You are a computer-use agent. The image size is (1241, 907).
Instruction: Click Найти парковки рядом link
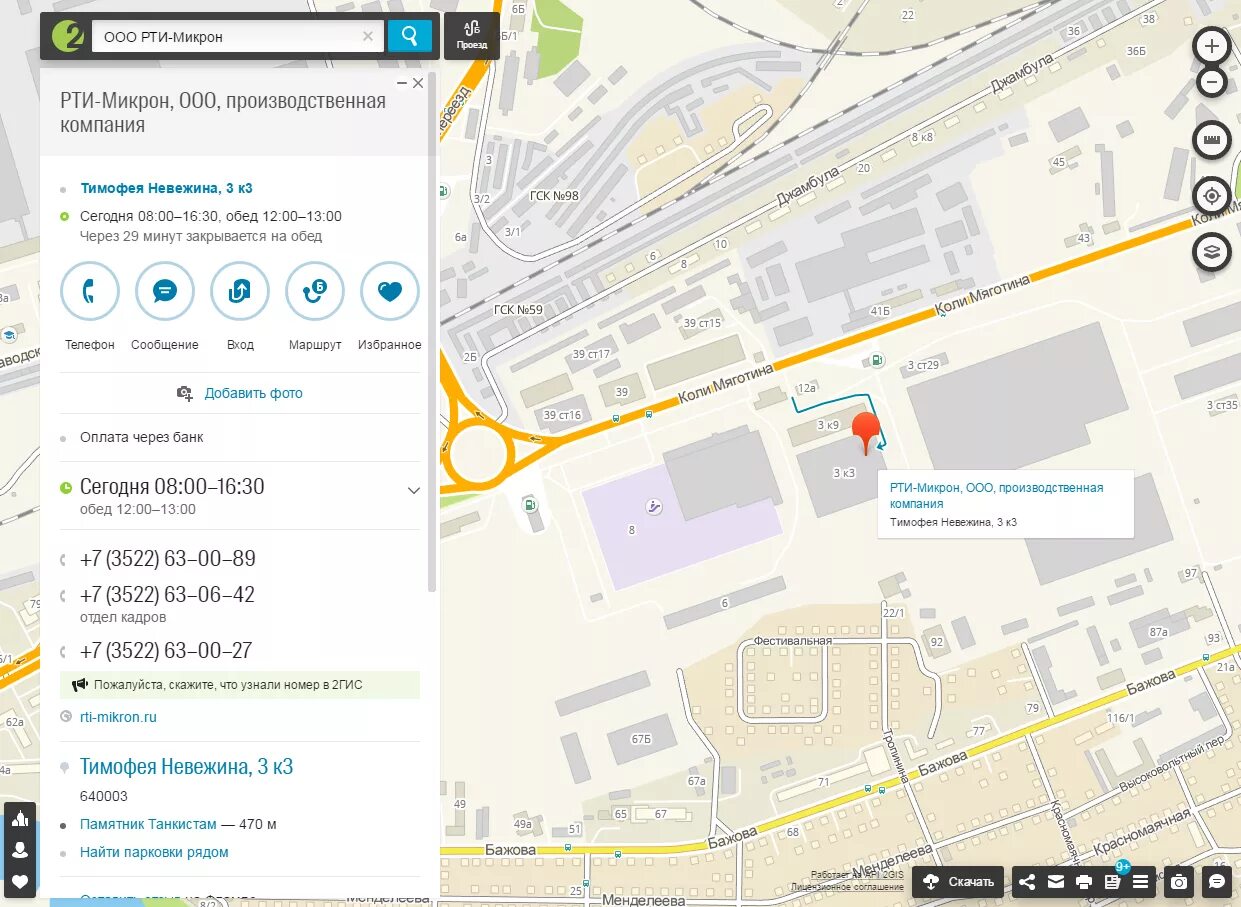click(154, 852)
